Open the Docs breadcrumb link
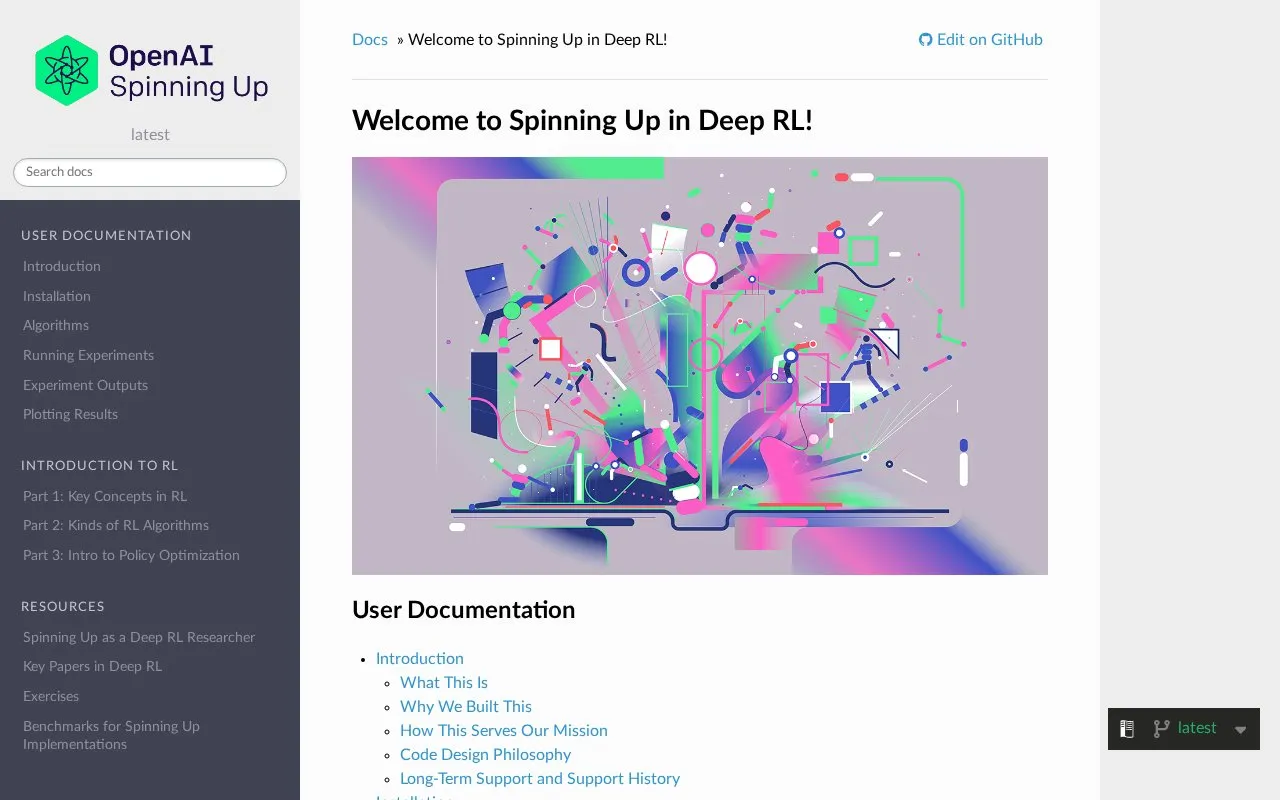1280x800 pixels. pos(370,40)
